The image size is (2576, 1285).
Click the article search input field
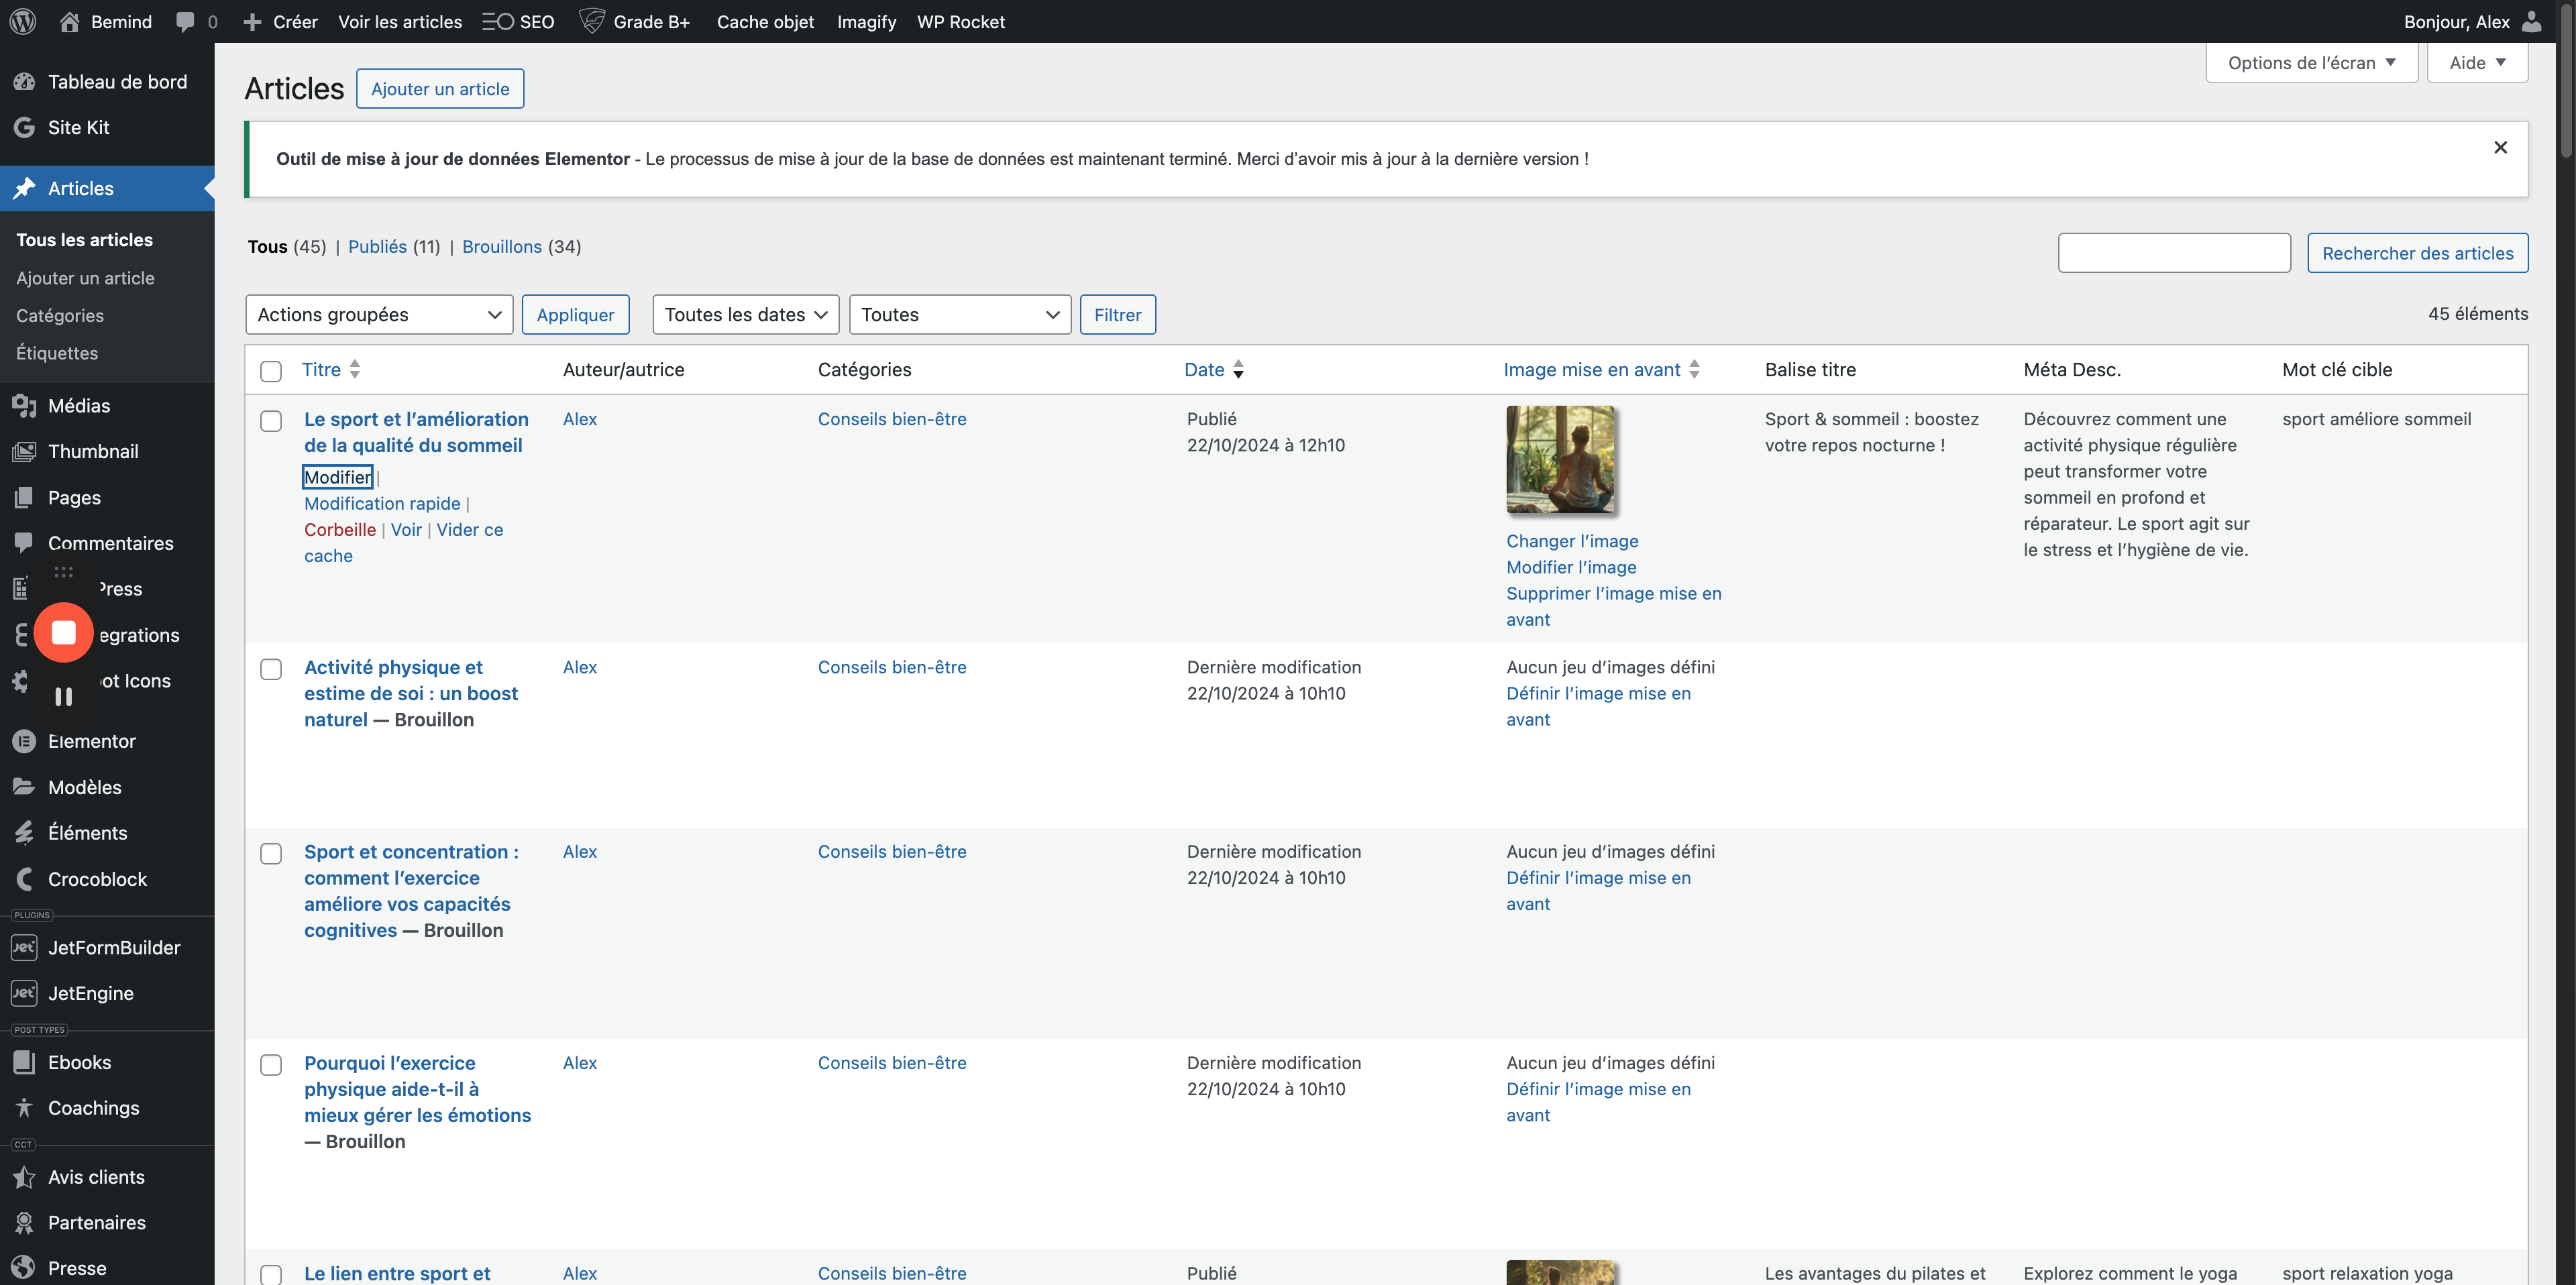click(x=2174, y=253)
